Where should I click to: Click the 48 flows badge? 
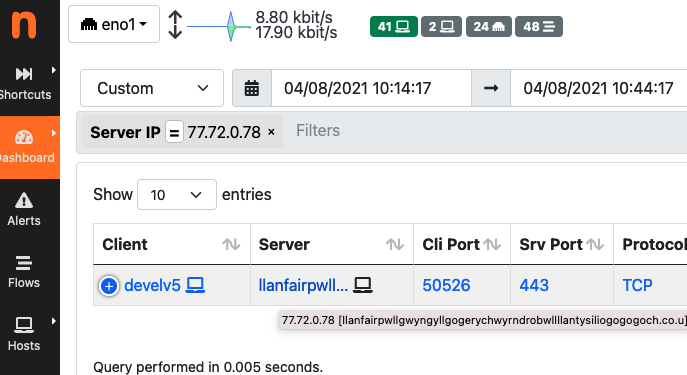[x=539, y=27]
